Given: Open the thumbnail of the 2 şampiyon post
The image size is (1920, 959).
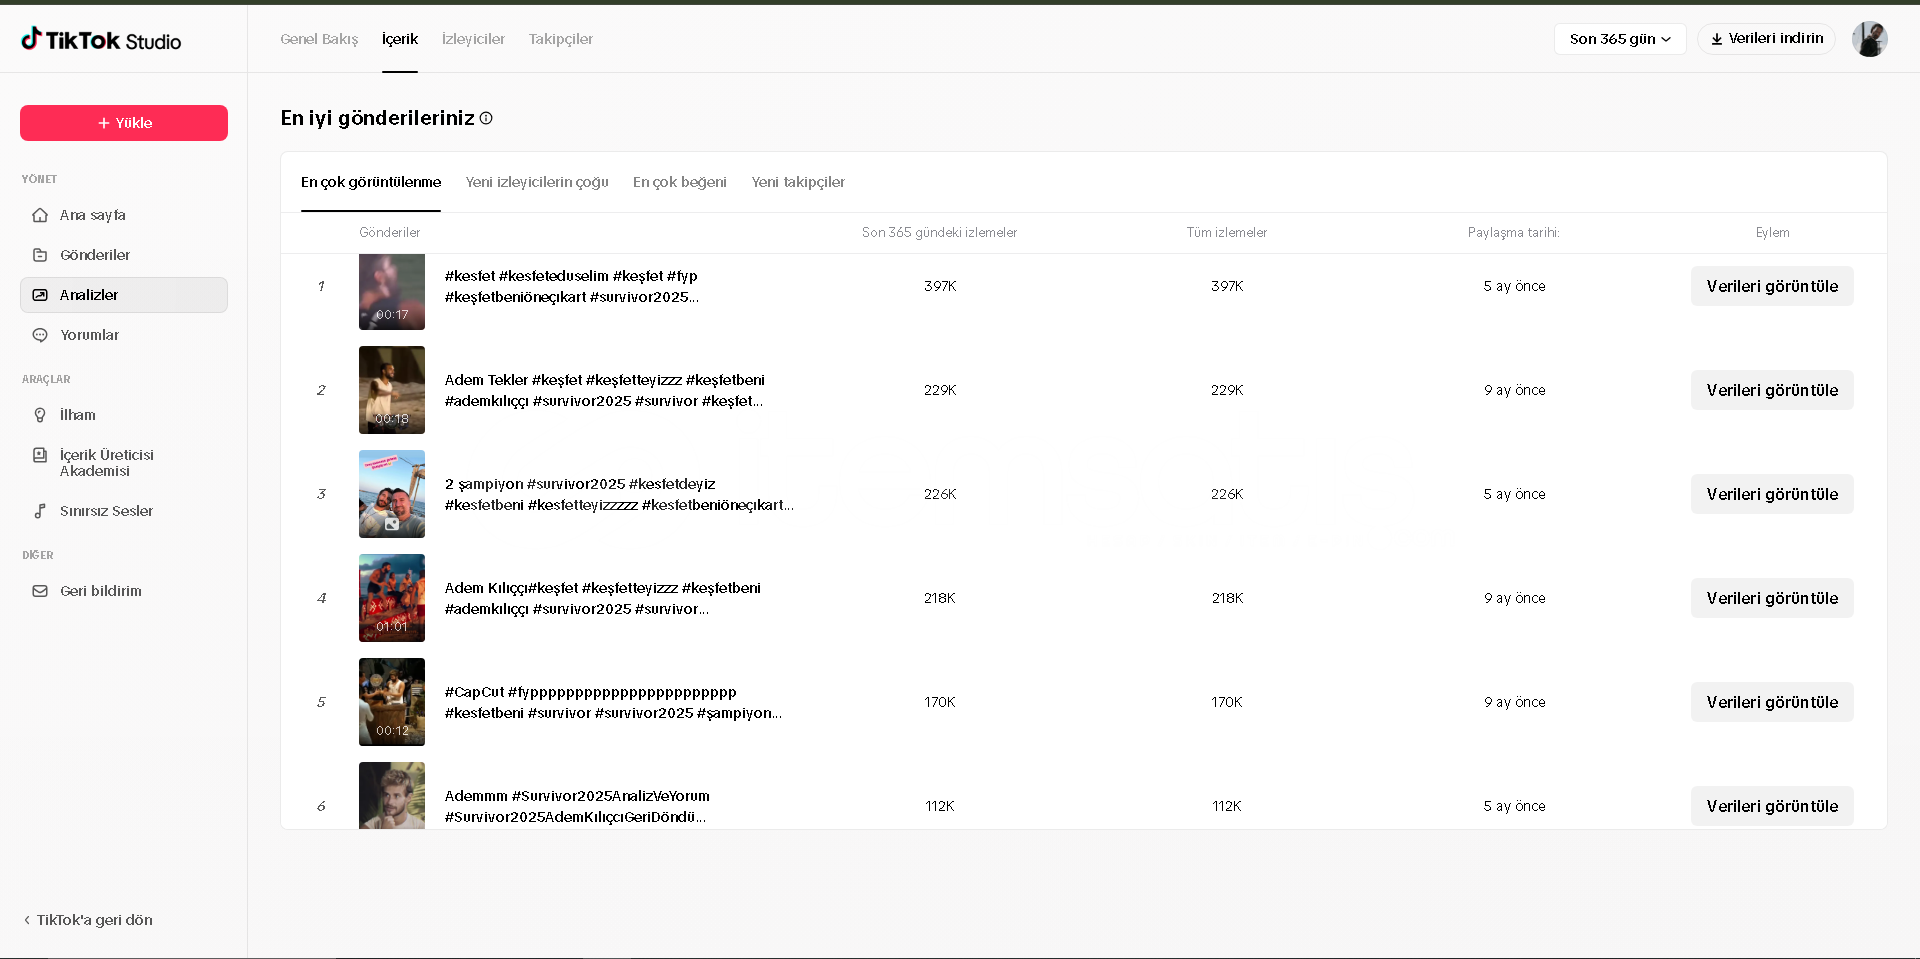Looking at the screenshot, I should [x=392, y=494].
